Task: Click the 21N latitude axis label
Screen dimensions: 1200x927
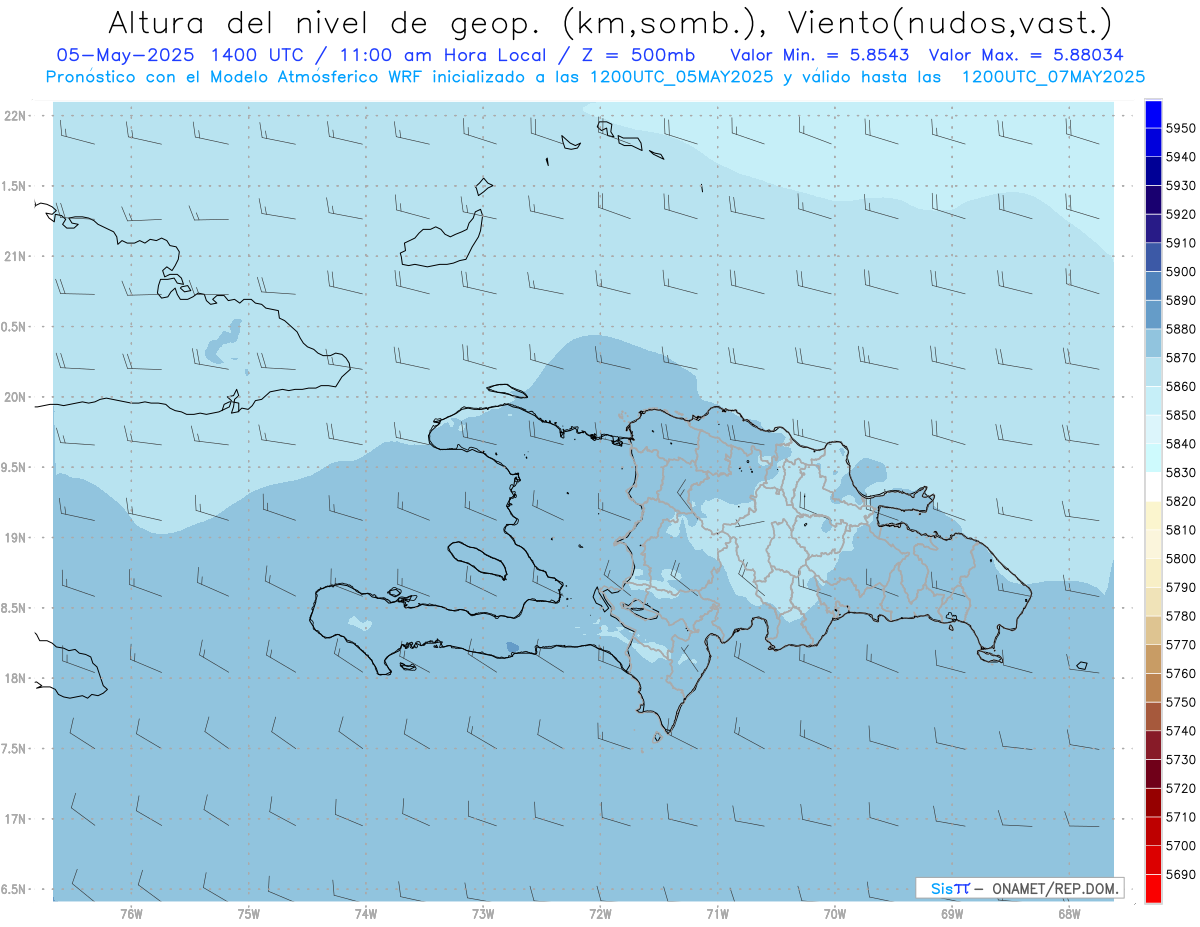Action: (x=15, y=256)
